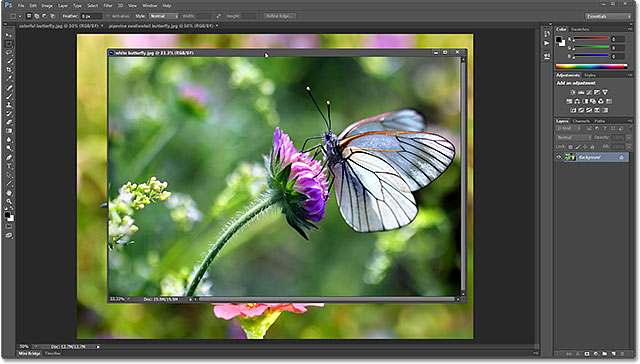
Task: Click the History panel icon
Action: click(x=547, y=34)
